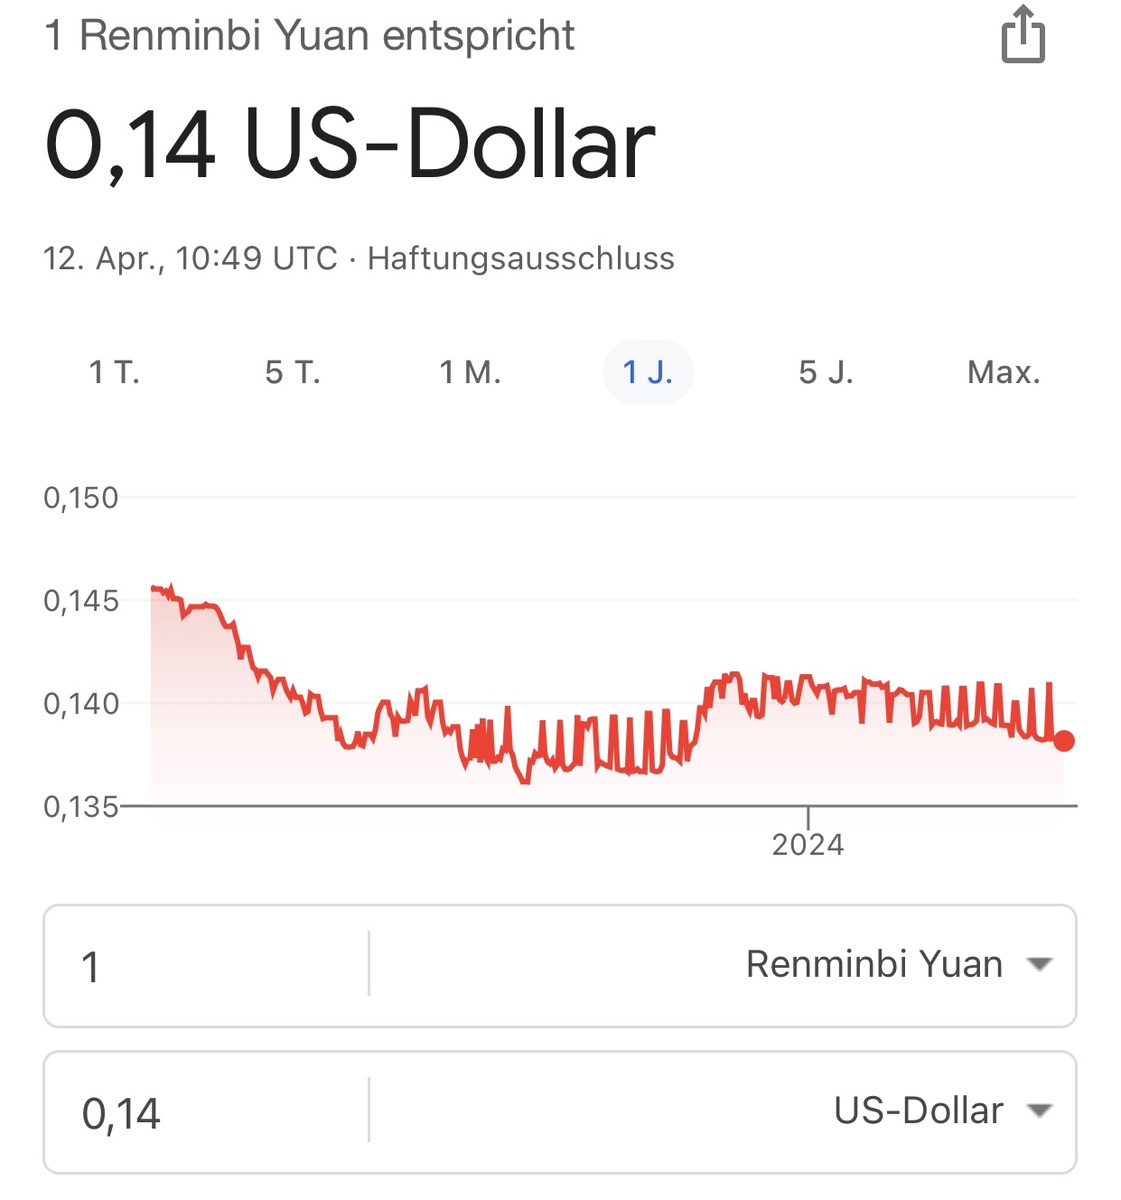Select the 5 T. range tab
1121x1200 pixels.
coord(292,373)
